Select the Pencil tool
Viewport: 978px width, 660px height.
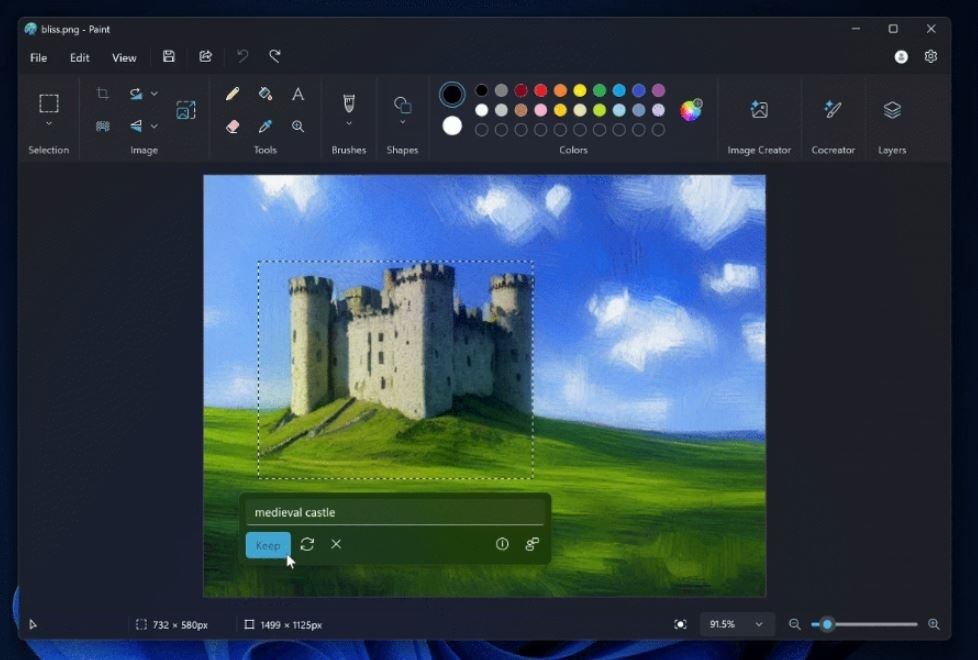pyautogui.click(x=232, y=94)
